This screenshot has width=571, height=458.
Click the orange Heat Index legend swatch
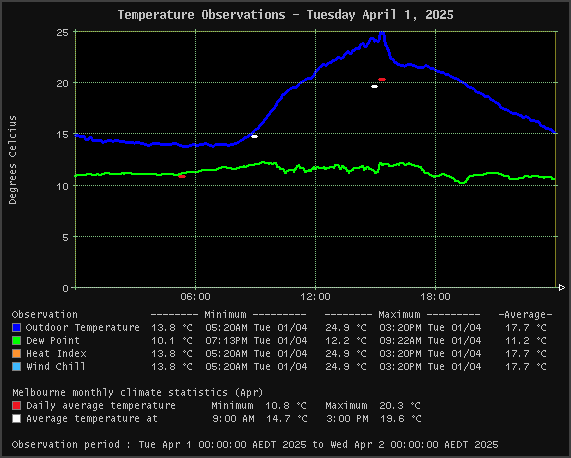pyautogui.click(x=16, y=354)
